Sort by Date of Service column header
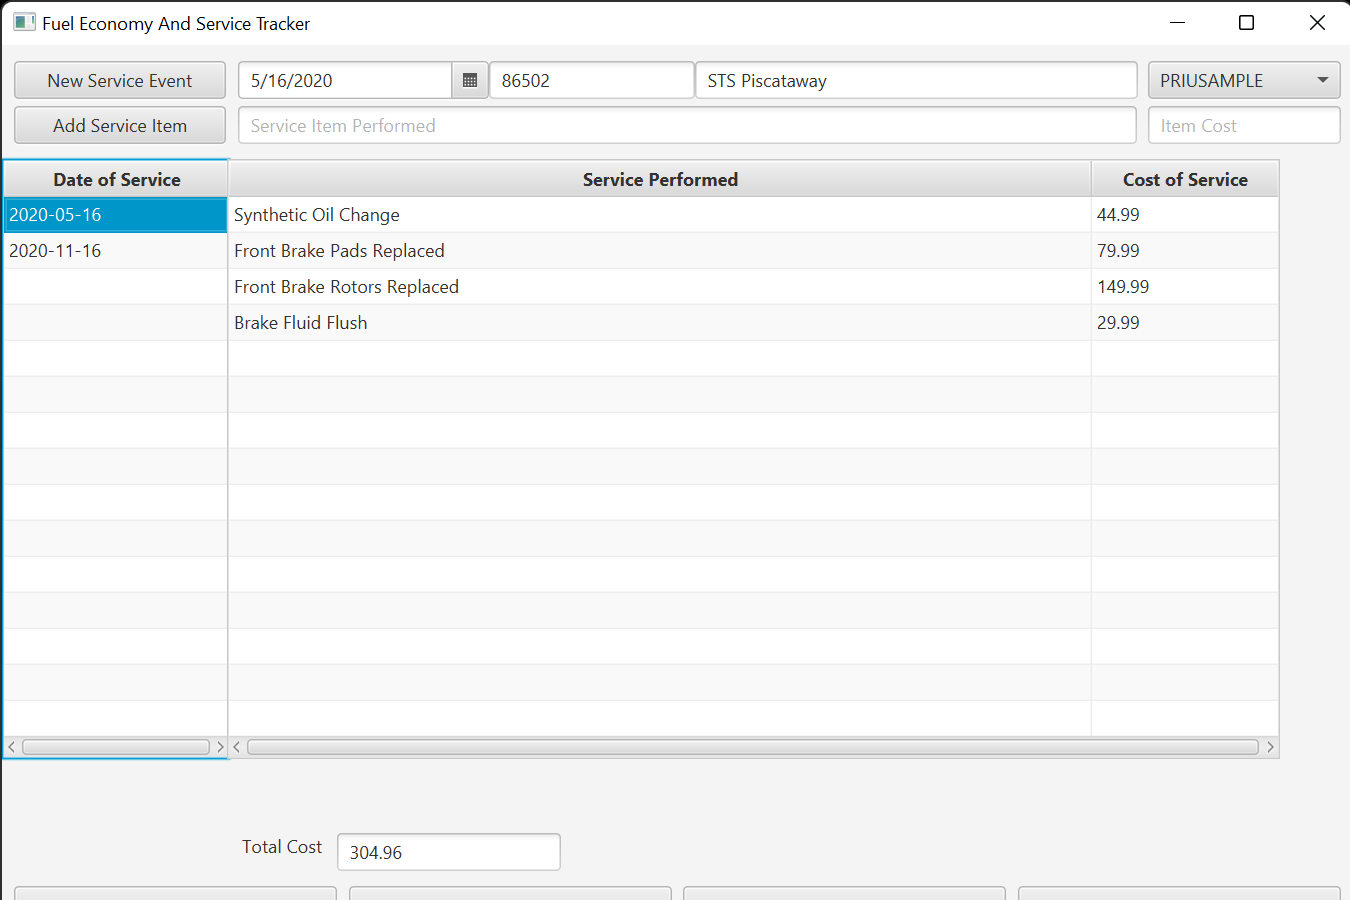 coord(116,180)
